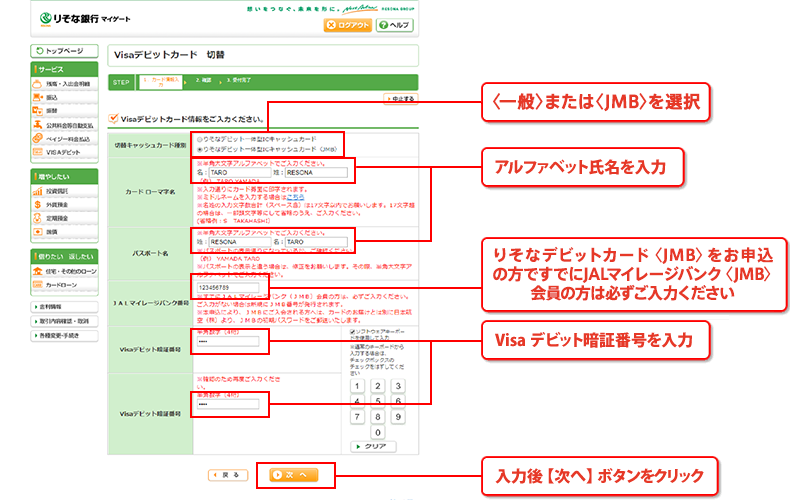The width and height of the screenshot is (790, 500).
Task: Focus the JALマイレージバンク番号 field
Action: point(228,287)
